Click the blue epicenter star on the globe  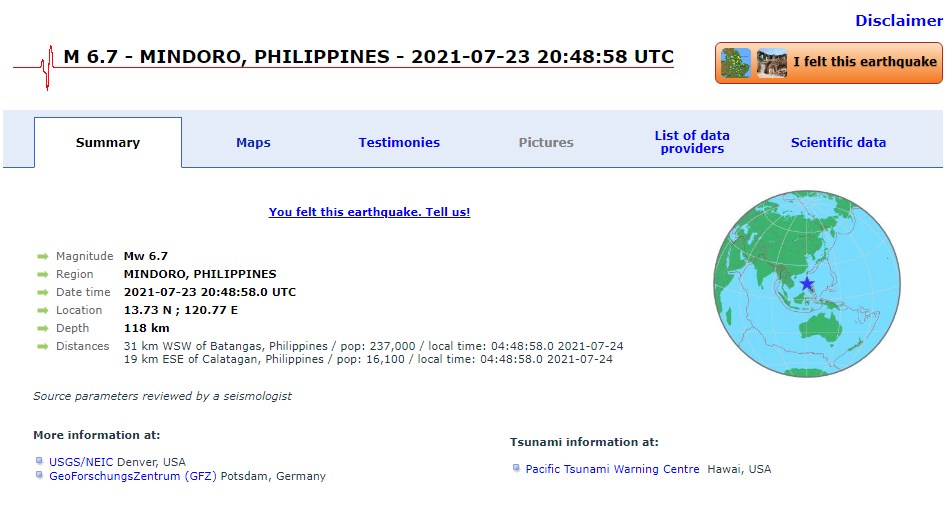tap(807, 284)
